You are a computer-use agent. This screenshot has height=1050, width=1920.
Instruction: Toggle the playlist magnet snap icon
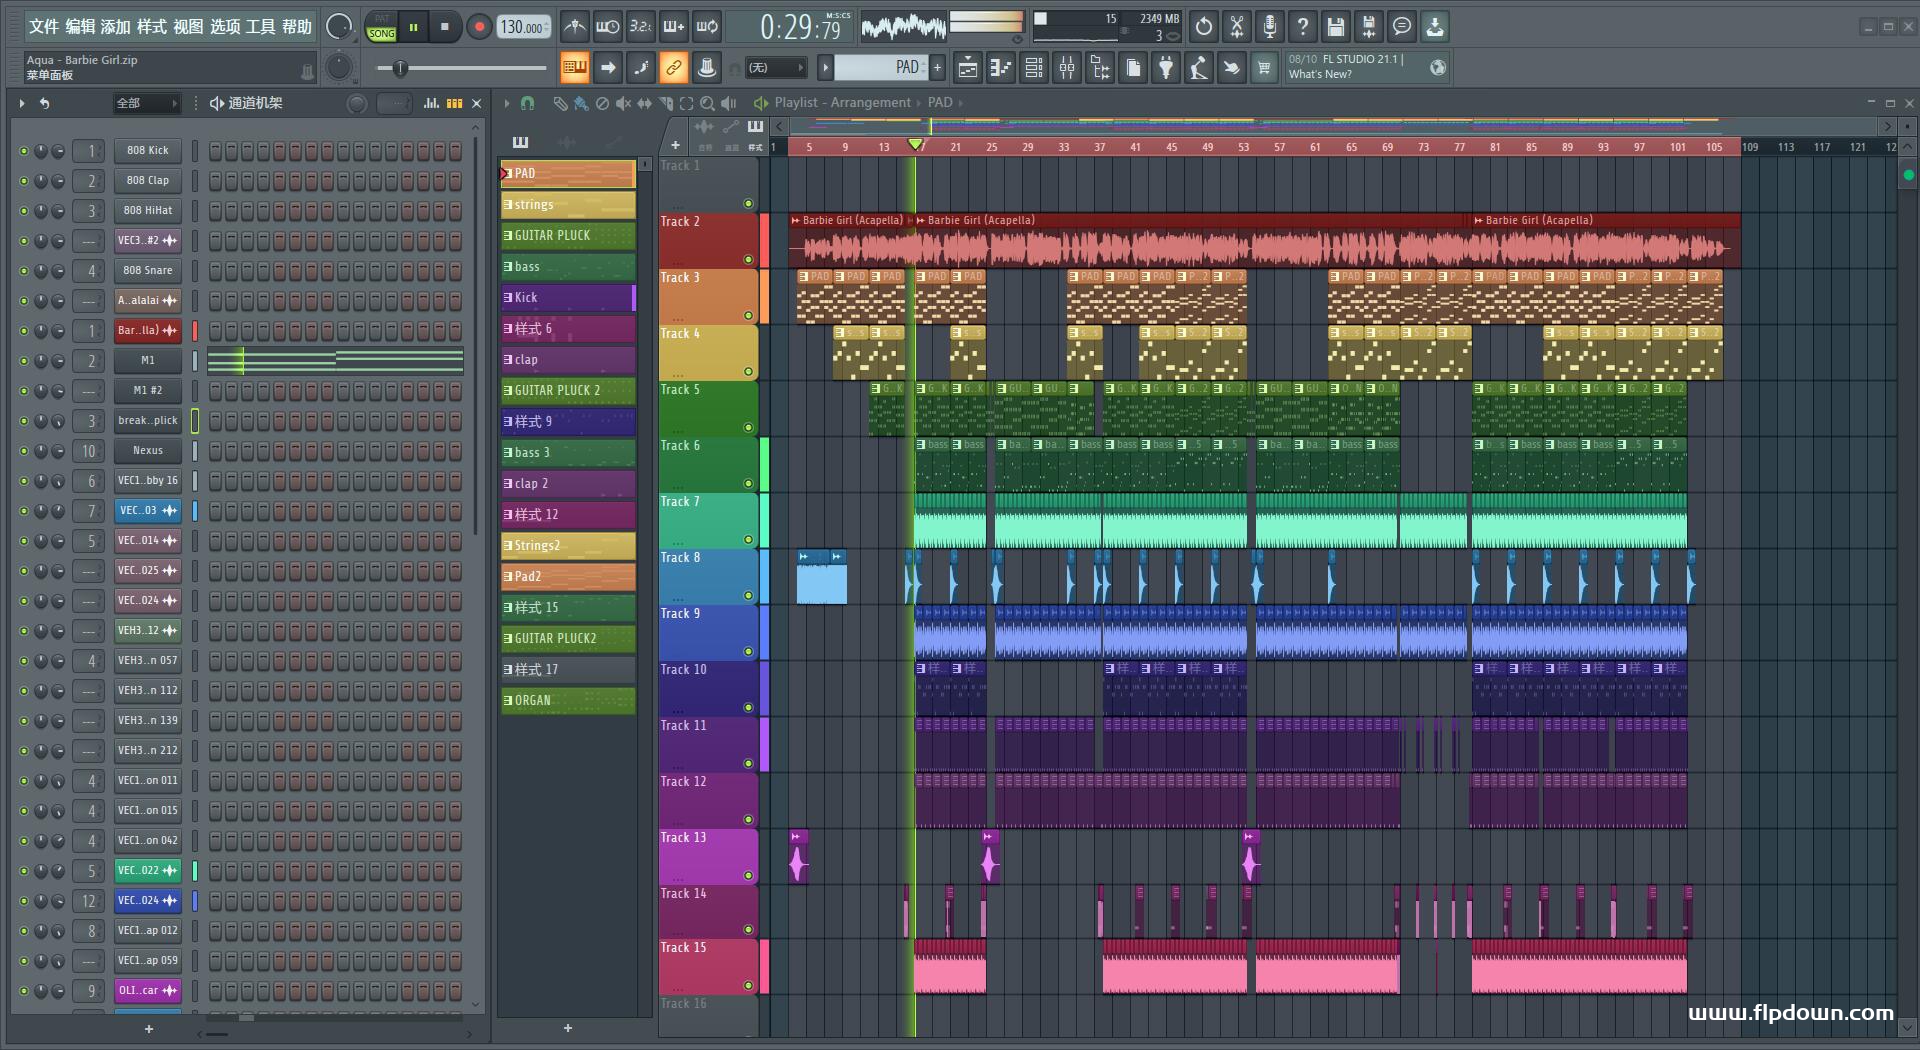(x=527, y=103)
